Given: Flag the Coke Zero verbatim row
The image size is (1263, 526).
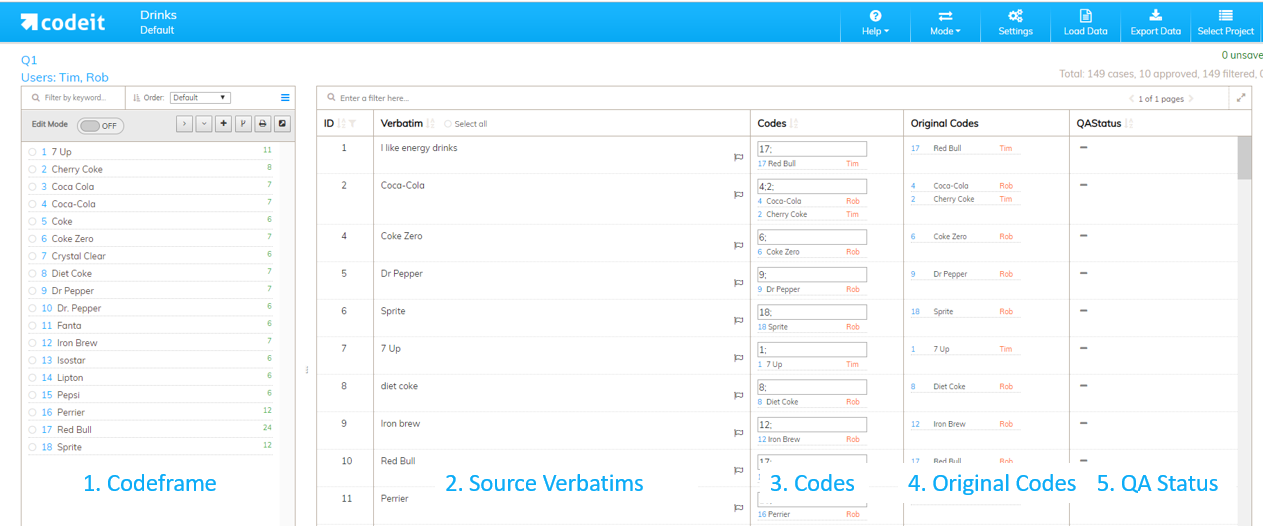Looking at the screenshot, I should tap(739, 245).
